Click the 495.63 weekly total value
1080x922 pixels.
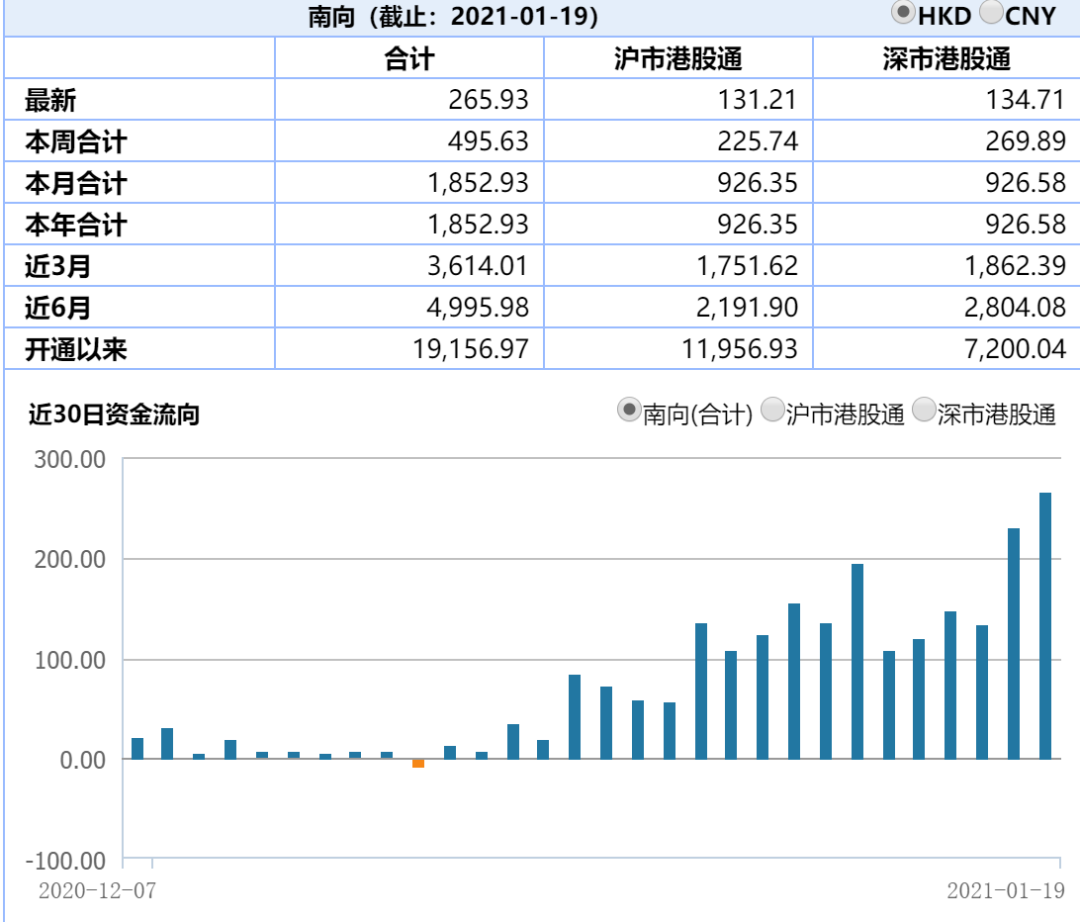click(488, 141)
